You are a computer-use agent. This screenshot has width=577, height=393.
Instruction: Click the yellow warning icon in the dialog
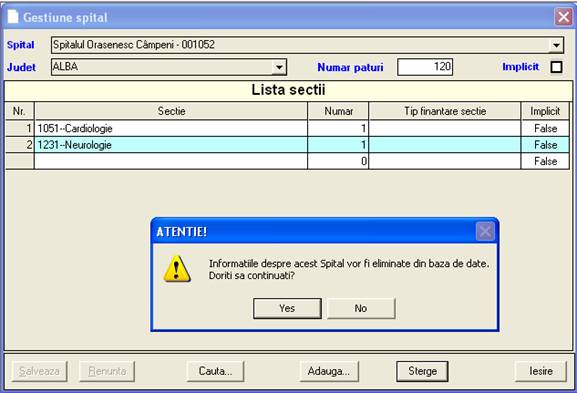[177, 269]
